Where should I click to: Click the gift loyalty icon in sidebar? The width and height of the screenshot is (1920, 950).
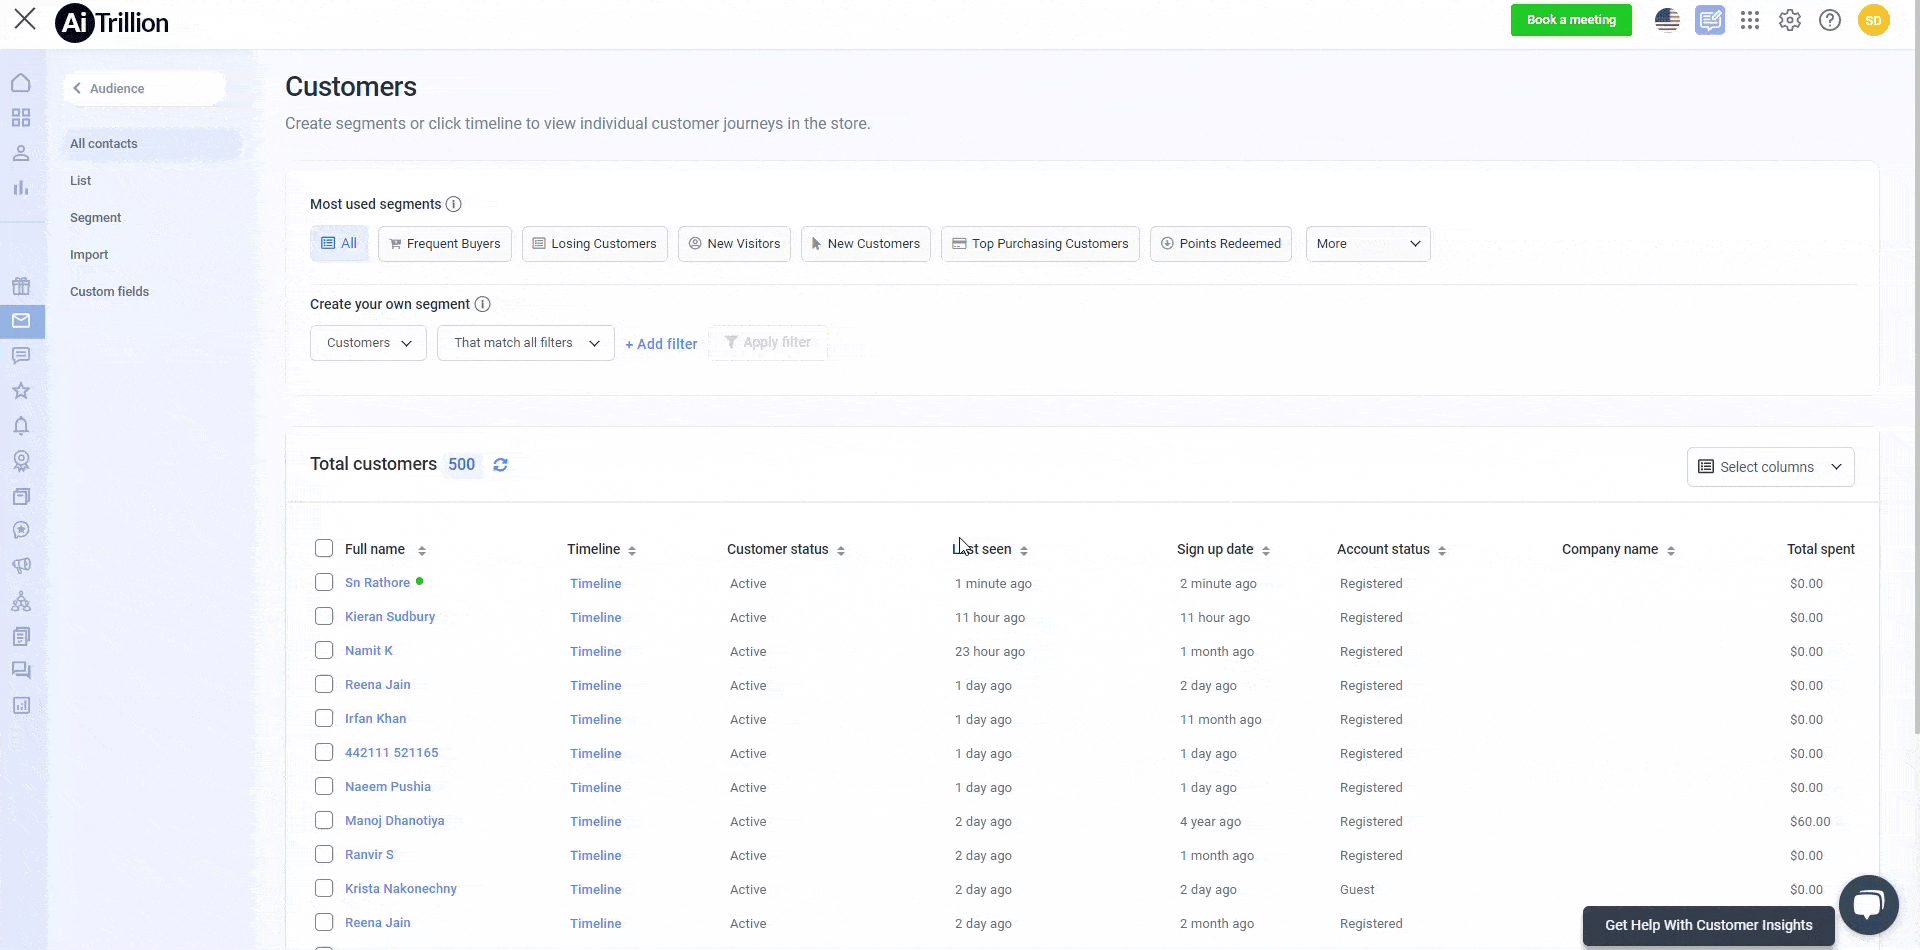tap(21, 286)
